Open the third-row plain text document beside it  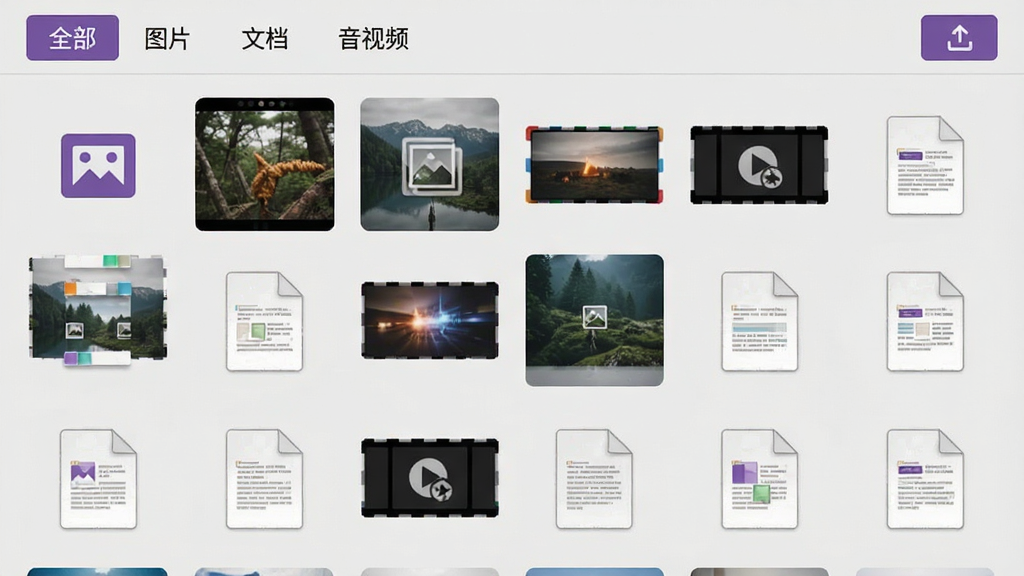pos(264,479)
